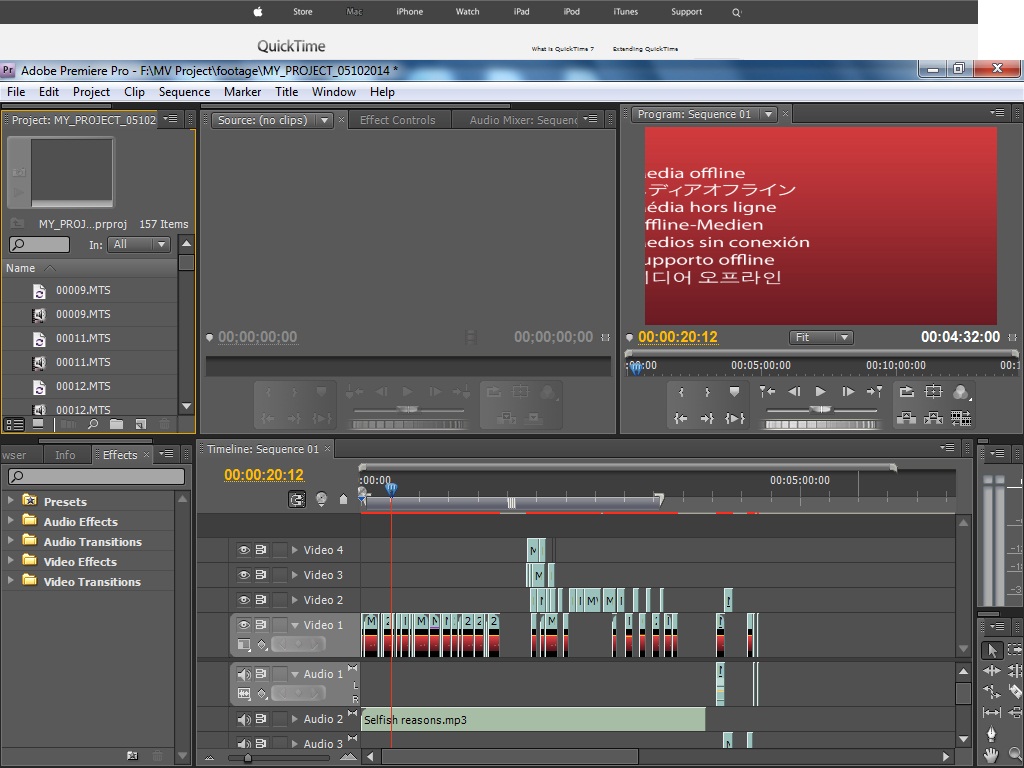Click the Lift button in Program monitor
The height and width of the screenshot is (768, 1024).
pos(906,418)
